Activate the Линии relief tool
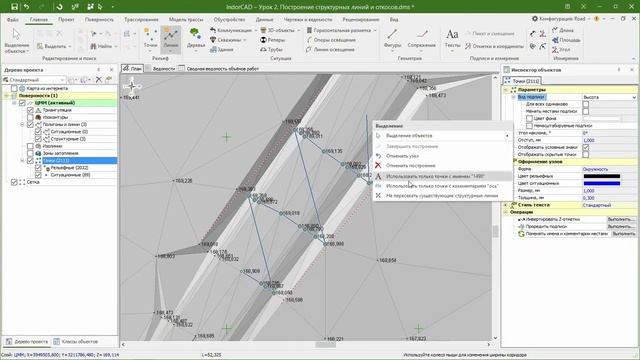Screen dimensions: 640x360 (171, 40)
